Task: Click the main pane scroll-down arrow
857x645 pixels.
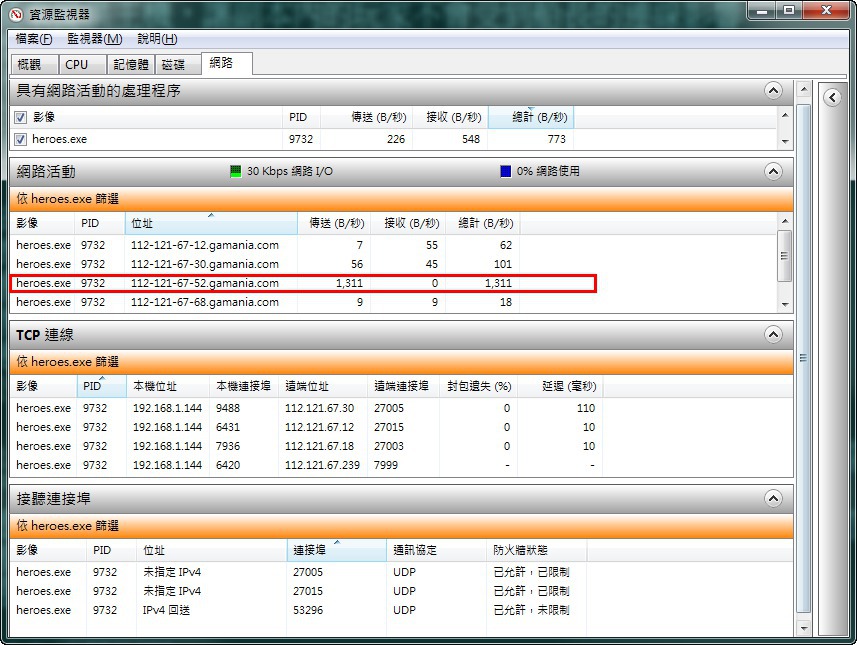Action: click(803, 629)
